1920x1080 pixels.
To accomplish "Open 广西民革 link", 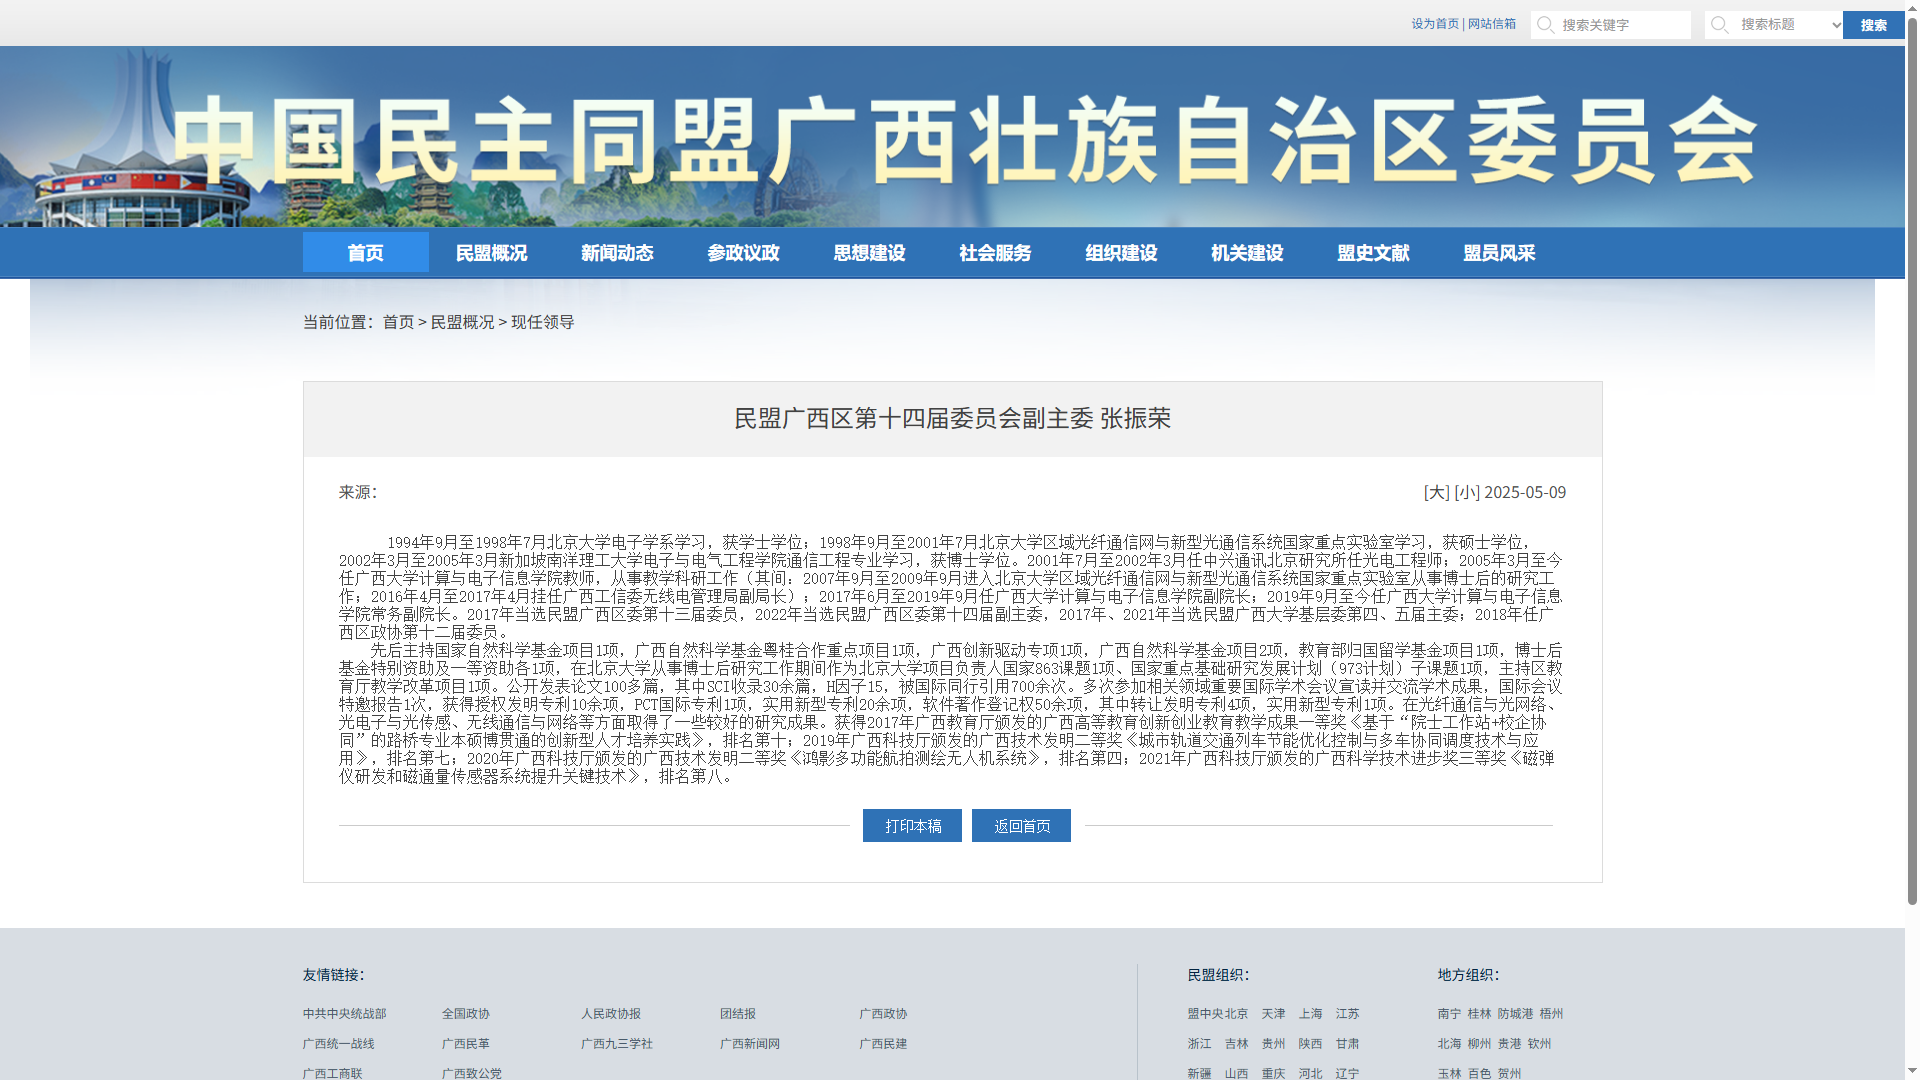I will coord(466,1044).
